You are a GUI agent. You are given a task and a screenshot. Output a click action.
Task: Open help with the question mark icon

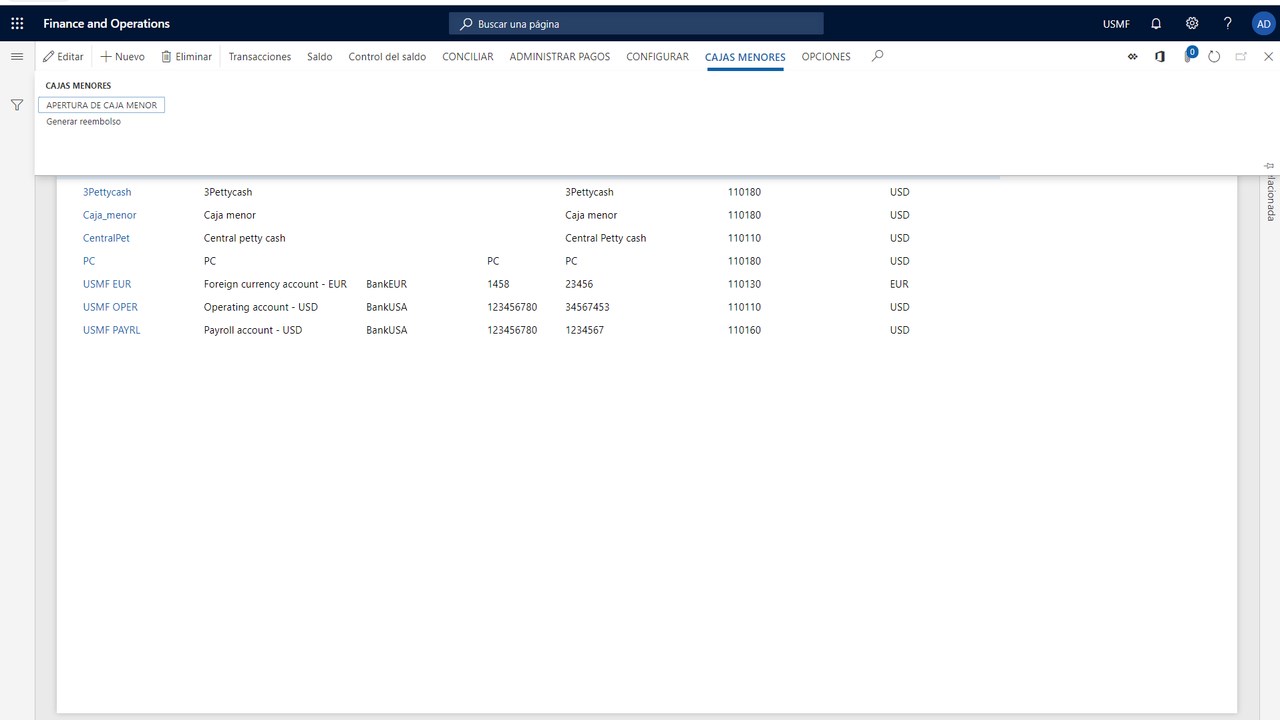[x=1228, y=23]
